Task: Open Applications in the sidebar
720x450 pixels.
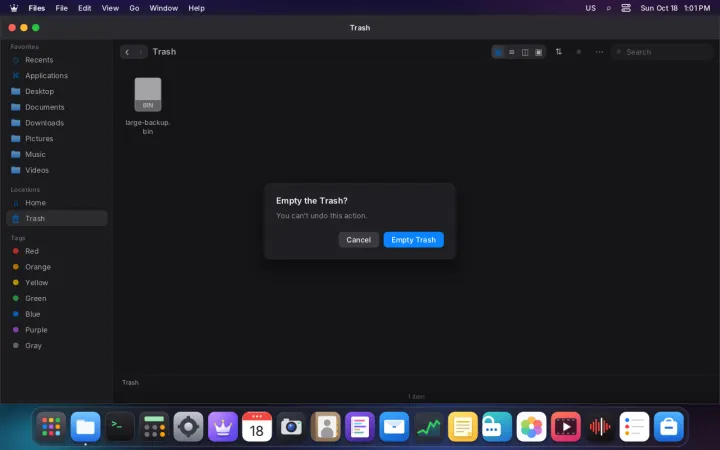Action: pyautogui.click(x=56, y=75)
